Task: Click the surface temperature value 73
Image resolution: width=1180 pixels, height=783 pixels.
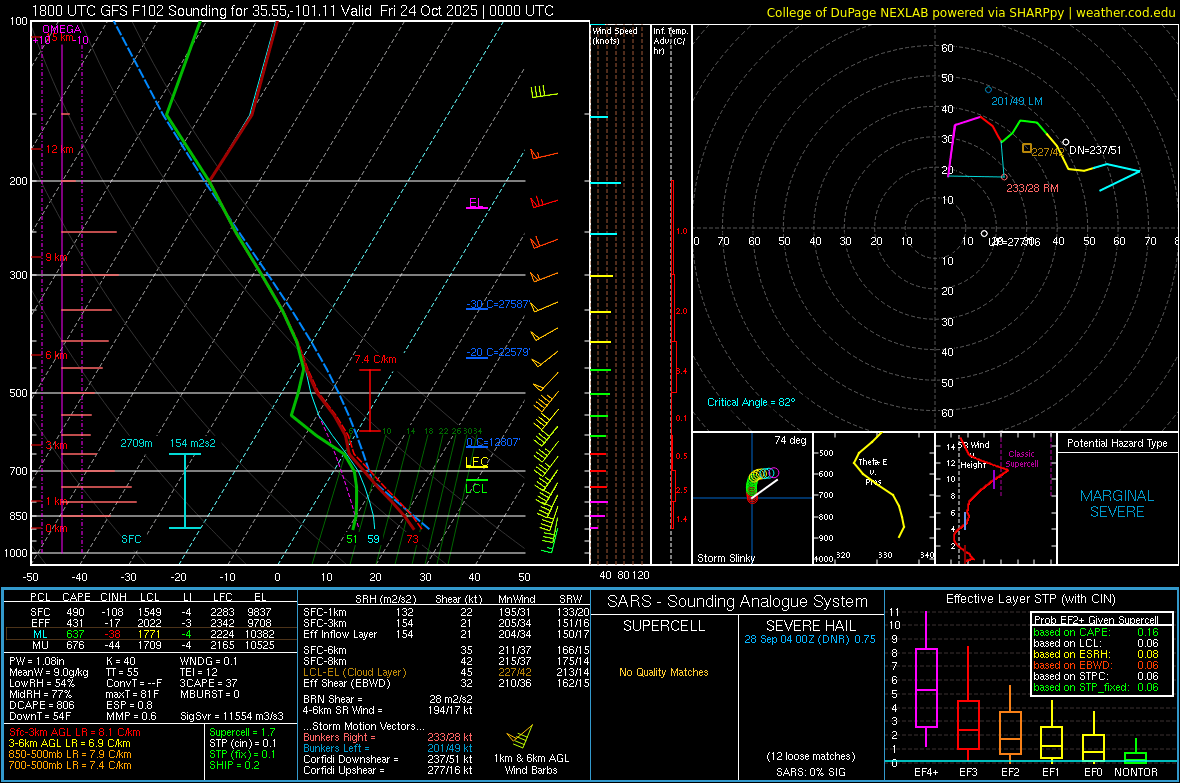Action: pos(412,539)
